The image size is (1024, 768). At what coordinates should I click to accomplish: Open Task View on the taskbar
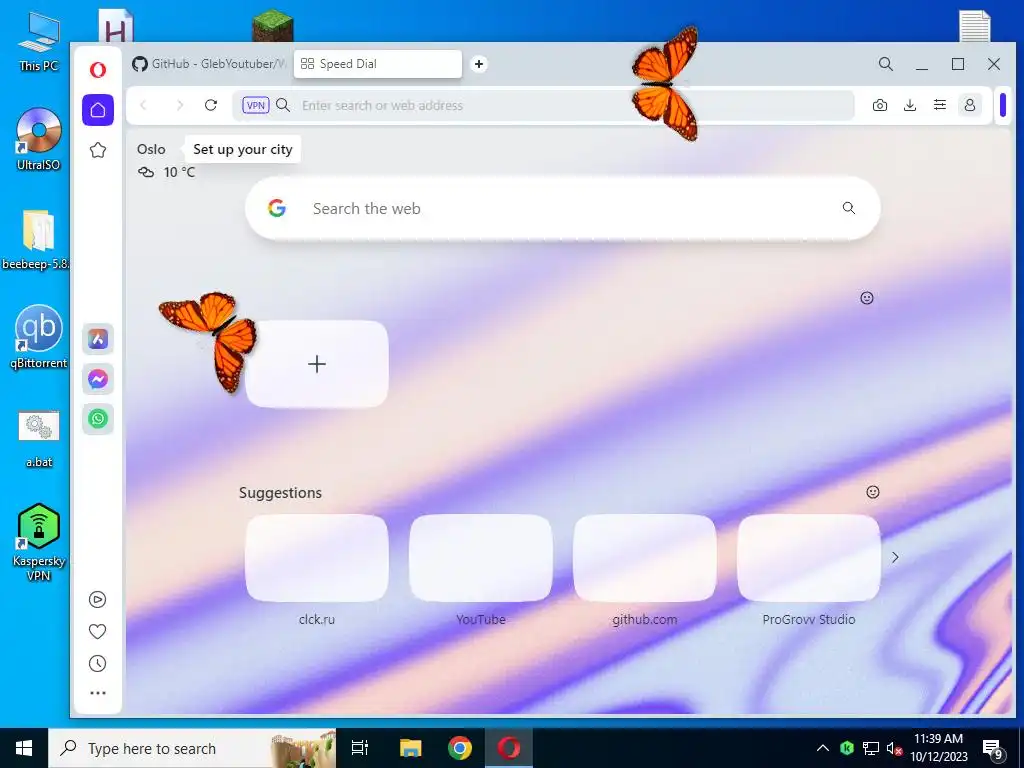[360, 748]
